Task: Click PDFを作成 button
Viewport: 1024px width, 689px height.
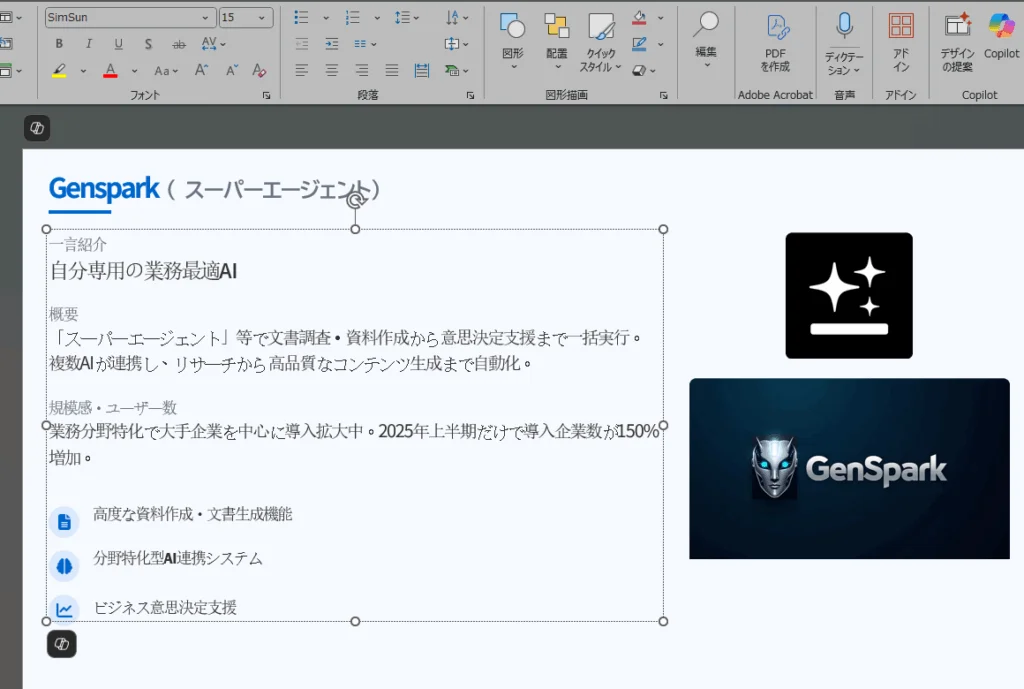Action: pos(775,42)
